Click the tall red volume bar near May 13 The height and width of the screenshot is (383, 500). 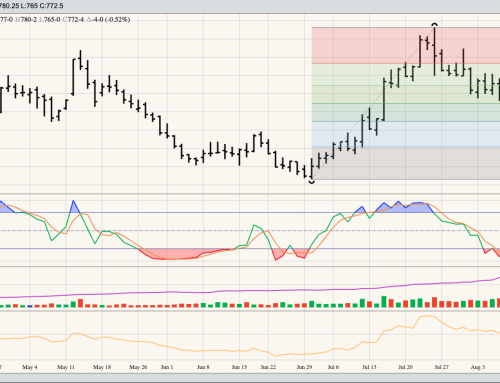coord(80,303)
